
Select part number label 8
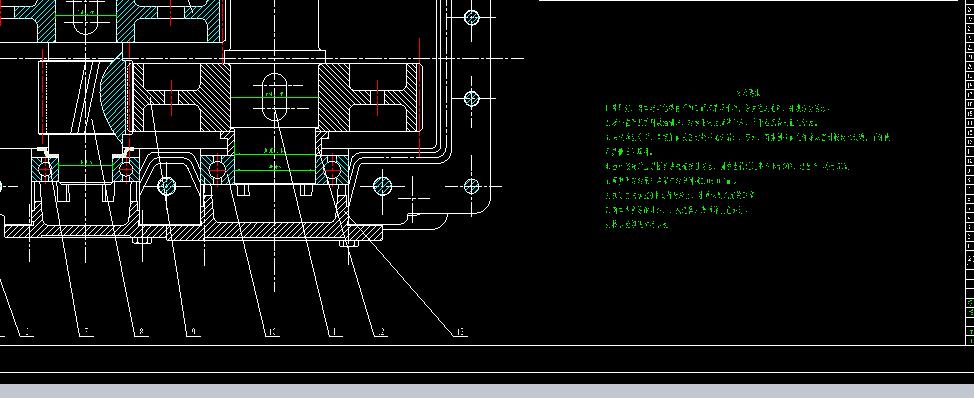click(x=142, y=332)
